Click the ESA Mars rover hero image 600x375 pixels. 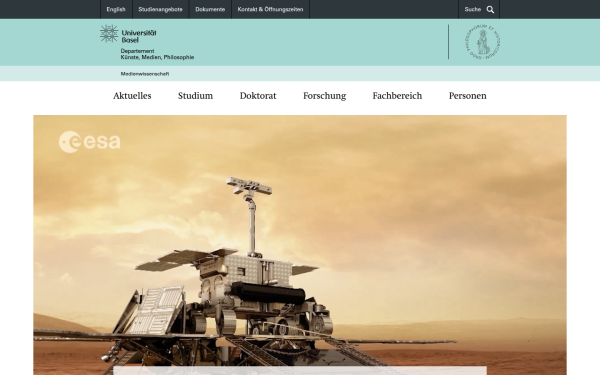click(x=300, y=245)
